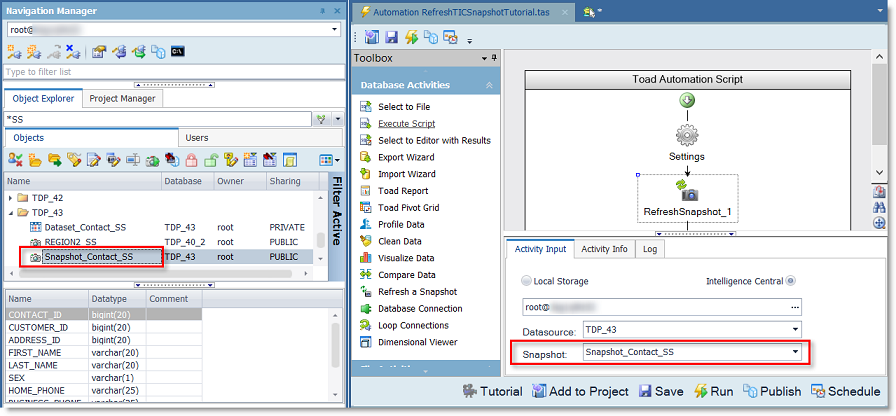Select the CUSTOMER_ID column row
This screenshot has height=416, width=896.
click(x=105, y=327)
